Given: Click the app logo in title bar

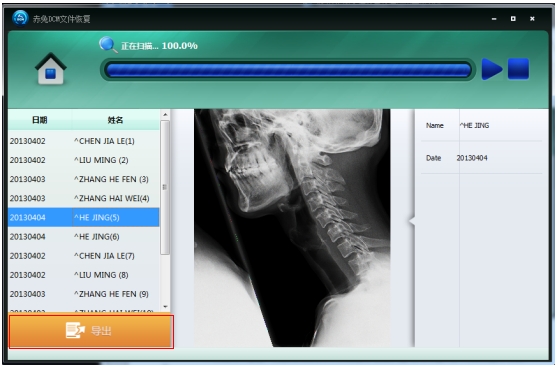Looking at the screenshot, I should point(20,18).
